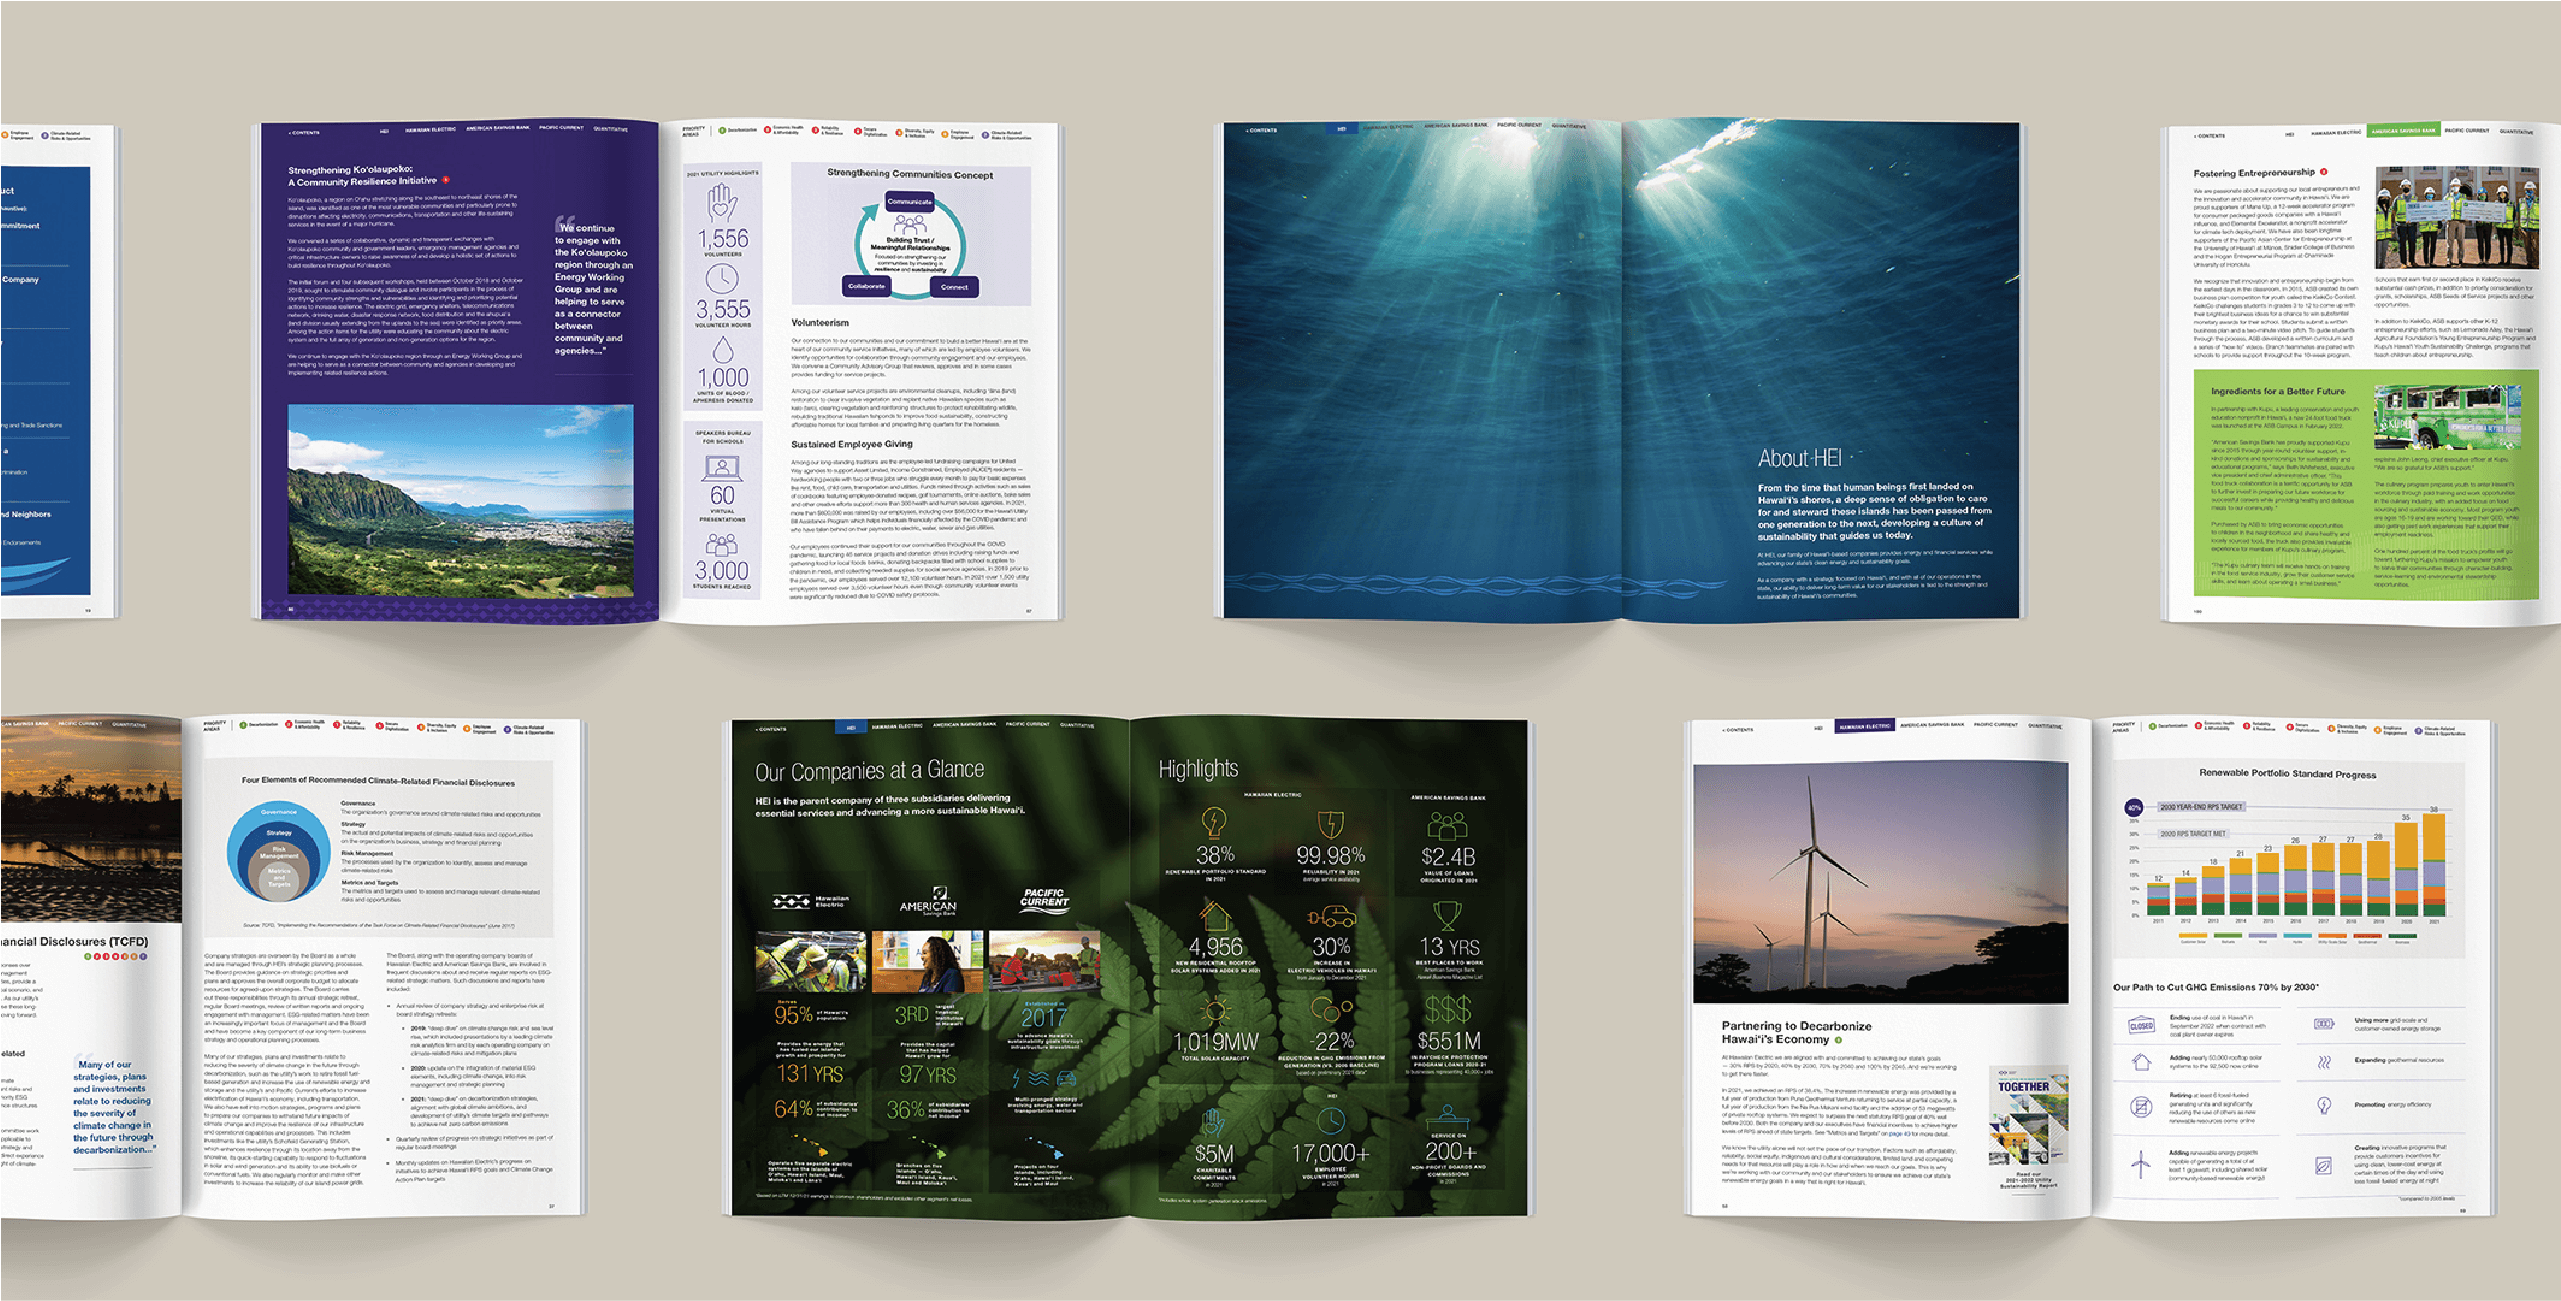This screenshot has height=1301, width=2561.
Task: Click the 'Volunteerism' heading
Action: point(820,323)
